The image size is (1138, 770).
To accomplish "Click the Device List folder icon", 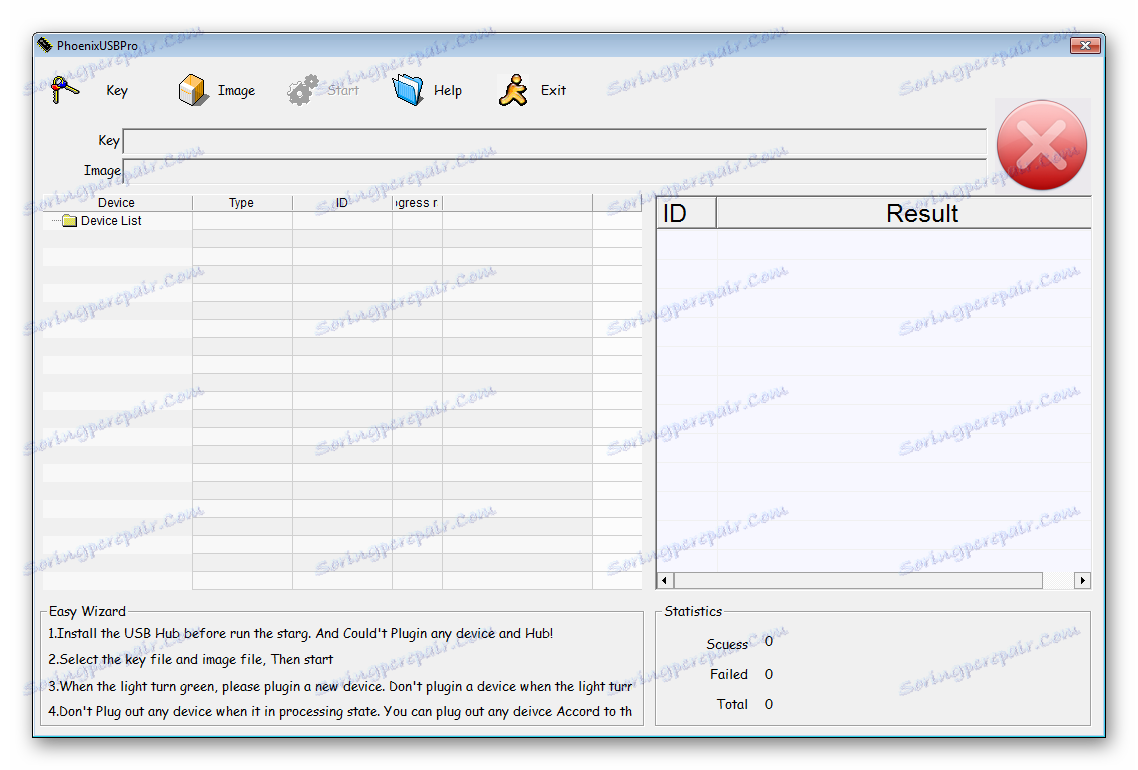I will coord(70,221).
